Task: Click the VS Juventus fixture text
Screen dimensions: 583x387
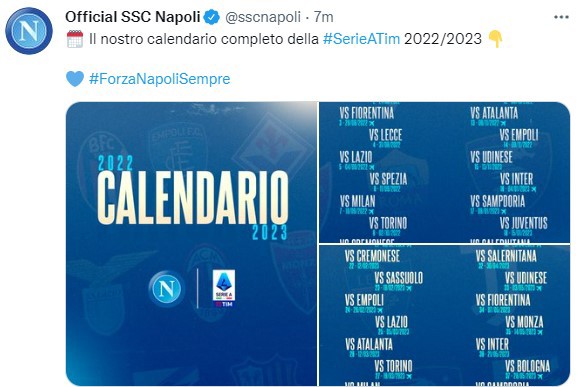Action: tap(524, 223)
